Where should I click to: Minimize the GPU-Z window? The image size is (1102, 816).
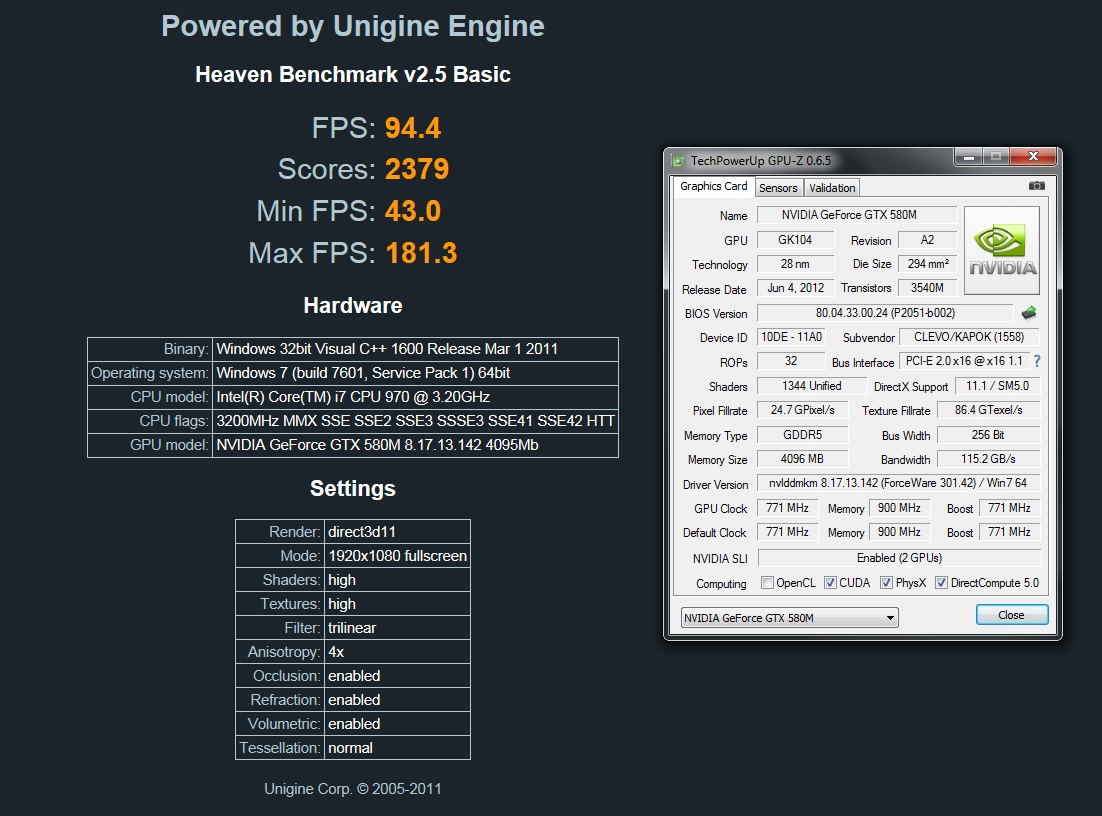coord(968,157)
